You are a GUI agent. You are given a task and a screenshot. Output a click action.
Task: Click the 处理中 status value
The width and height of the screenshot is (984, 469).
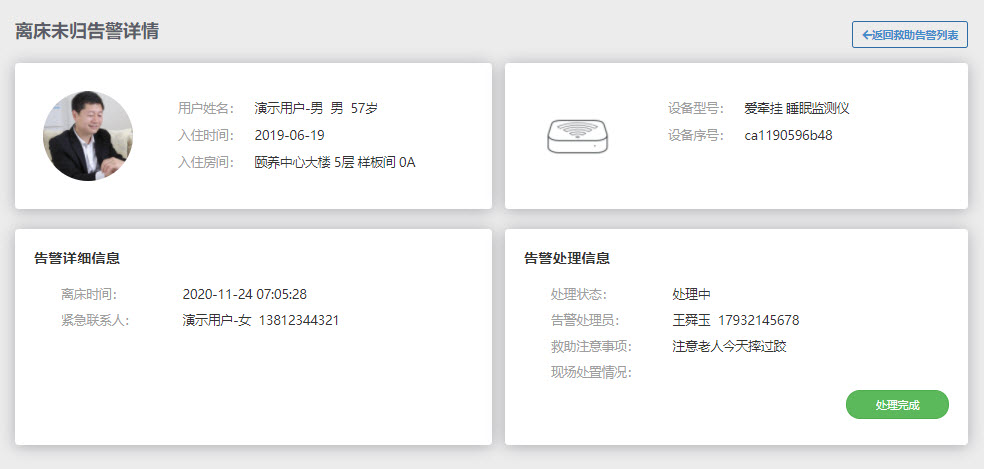[691, 294]
